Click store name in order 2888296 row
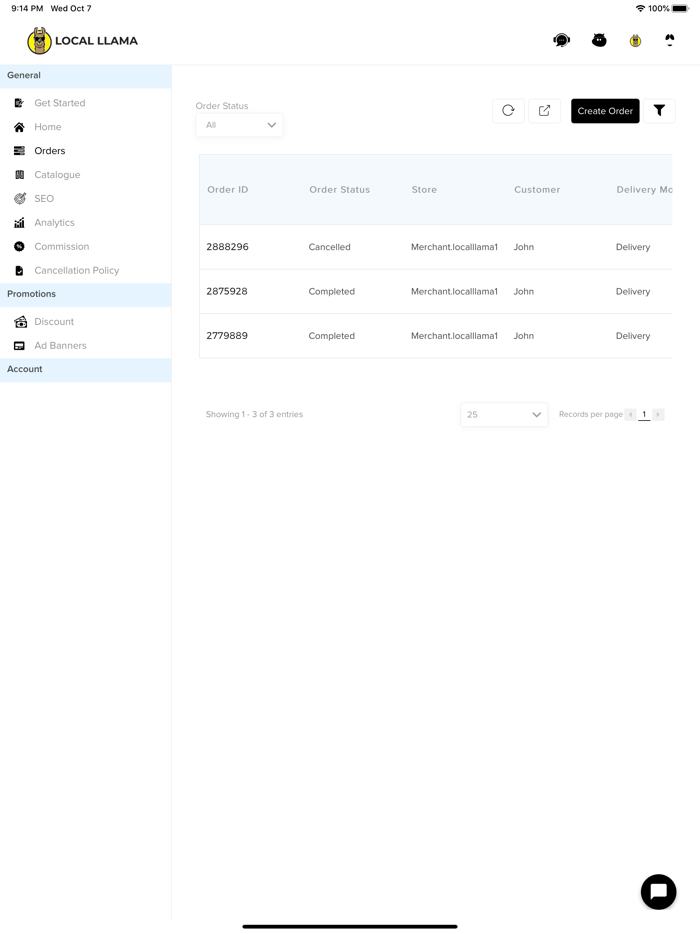This screenshot has height=934, width=700. click(x=454, y=247)
